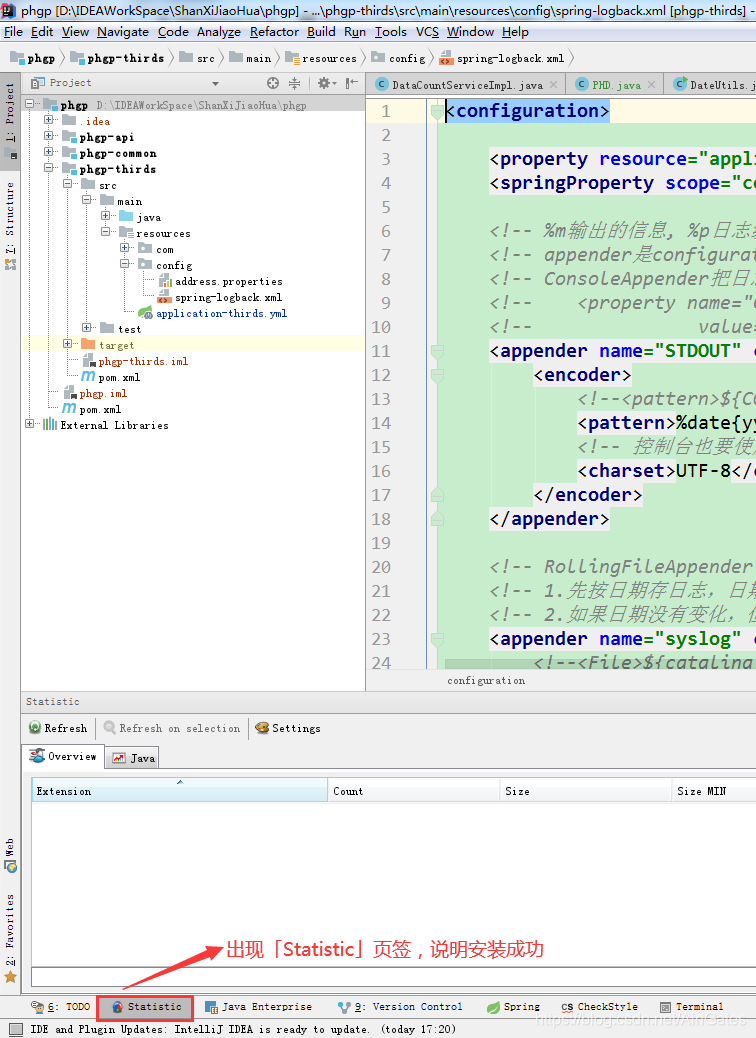Click the collapse all icon in Project panel
Viewport: 756px width, 1038px height.
tap(295, 83)
